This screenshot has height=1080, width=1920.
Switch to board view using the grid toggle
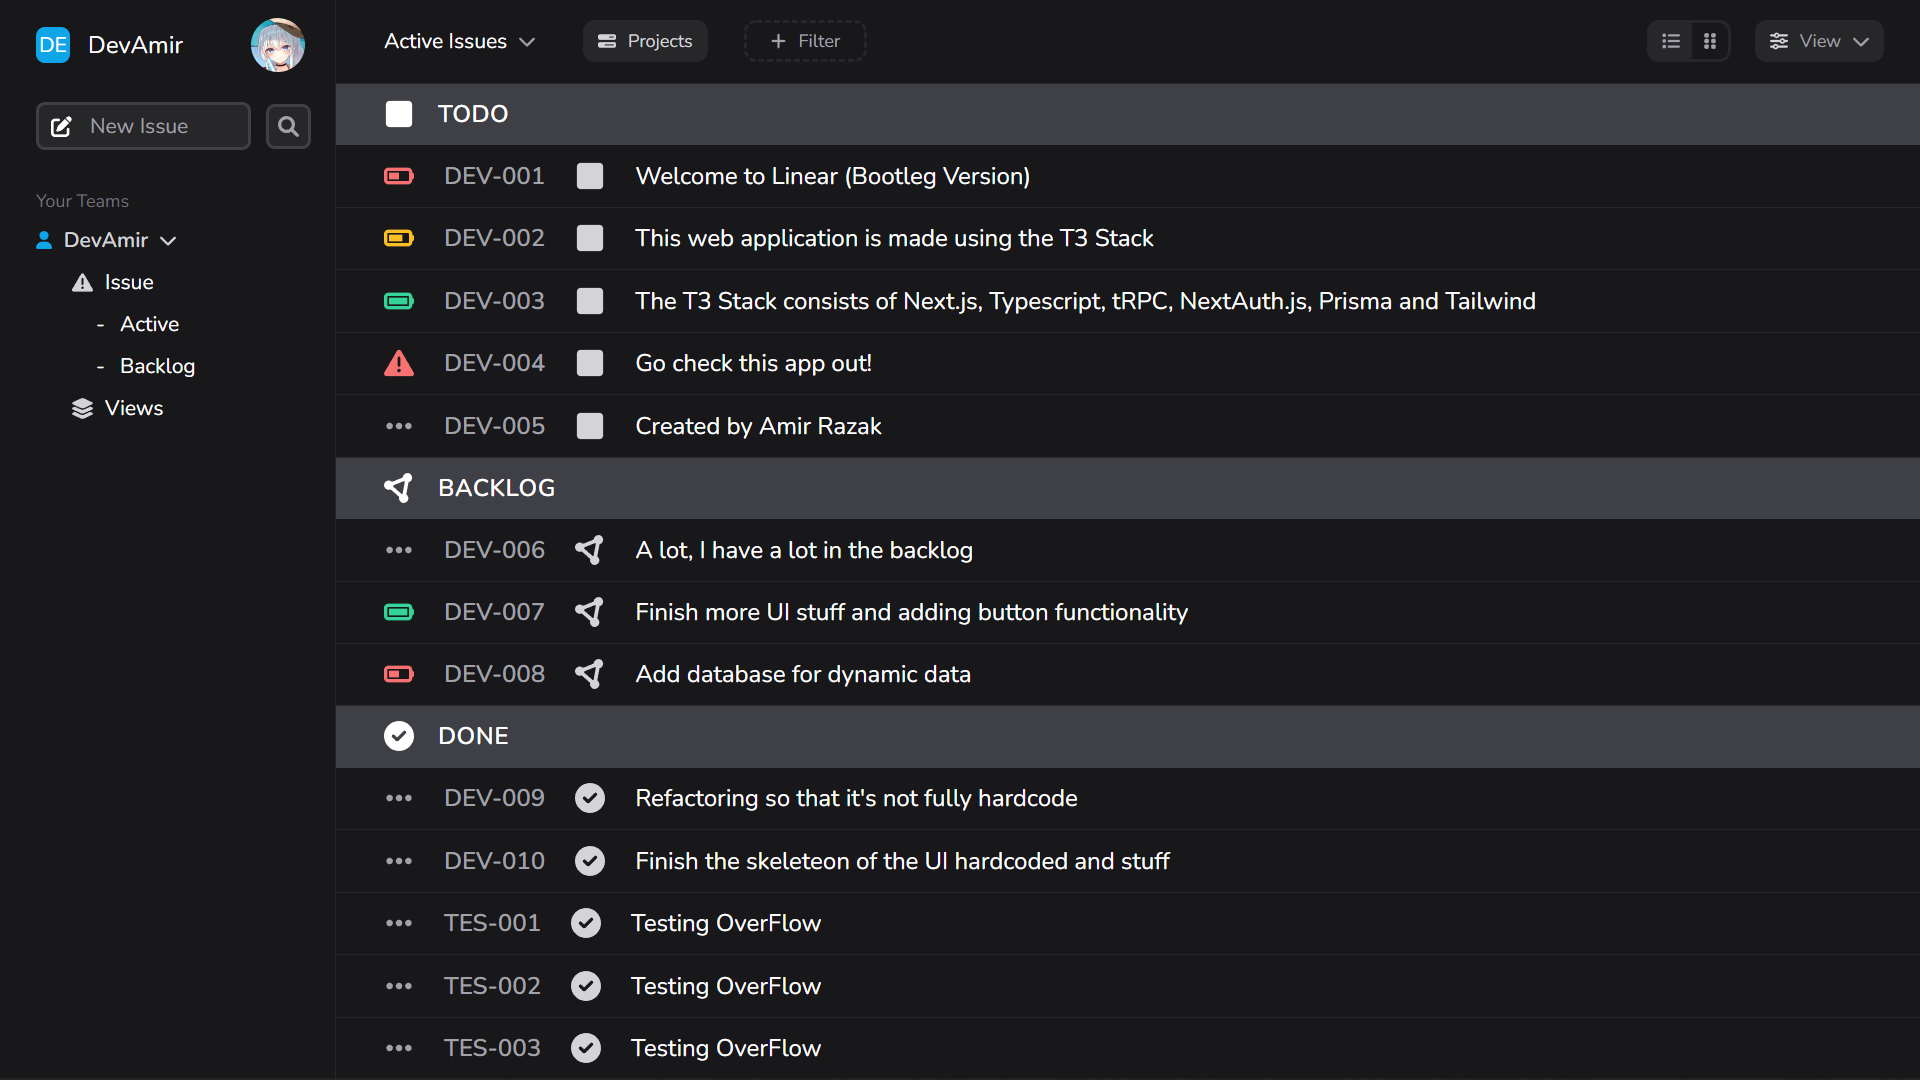(1710, 41)
